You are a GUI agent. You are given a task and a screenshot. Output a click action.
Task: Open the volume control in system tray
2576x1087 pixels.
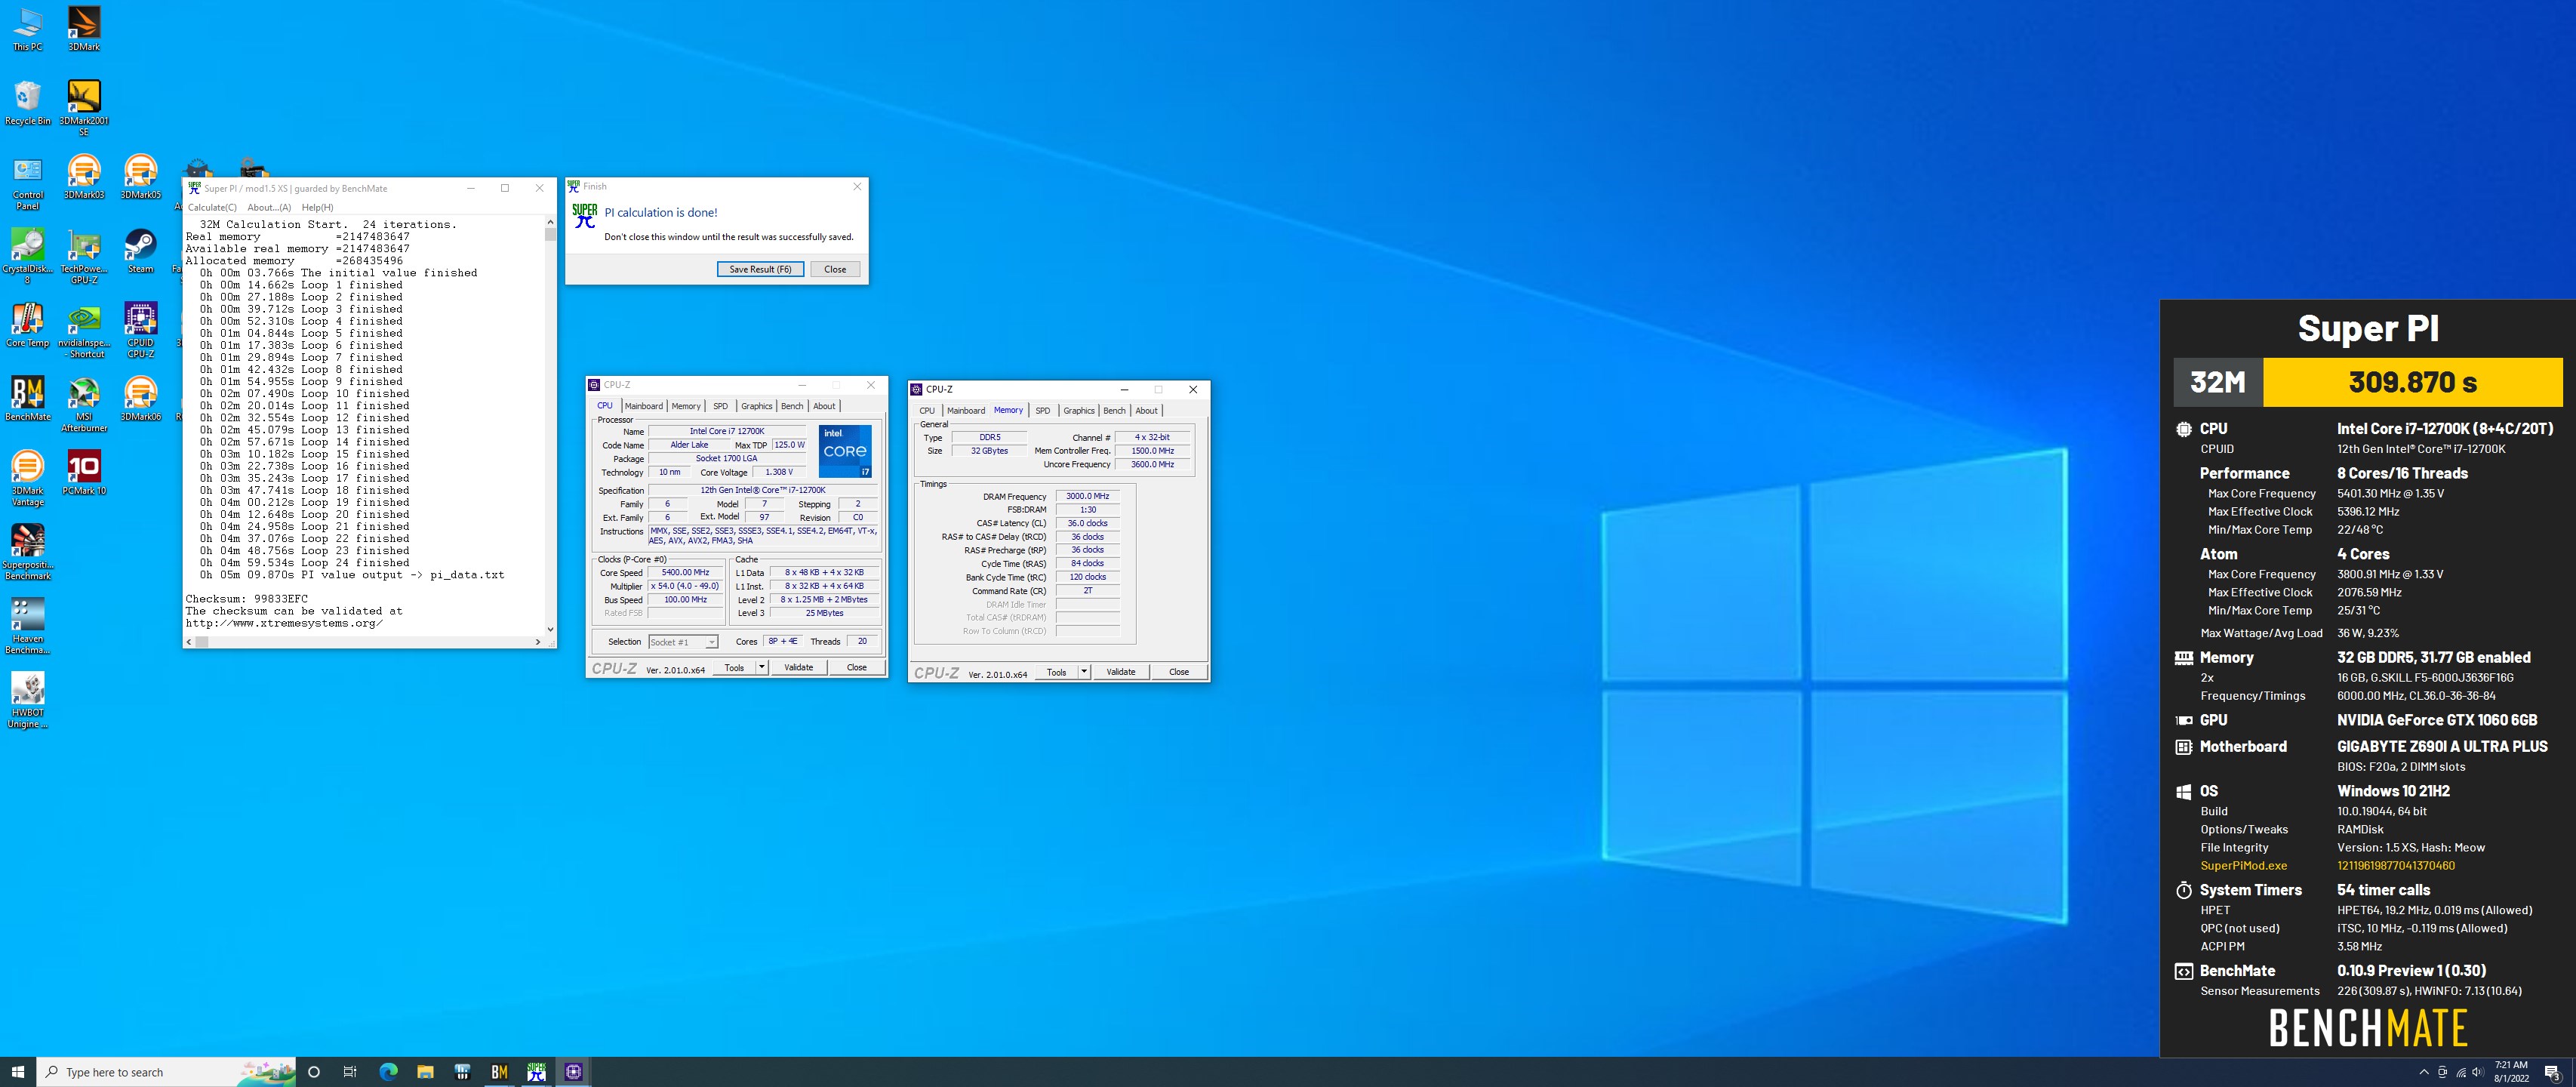(2478, 1072)
